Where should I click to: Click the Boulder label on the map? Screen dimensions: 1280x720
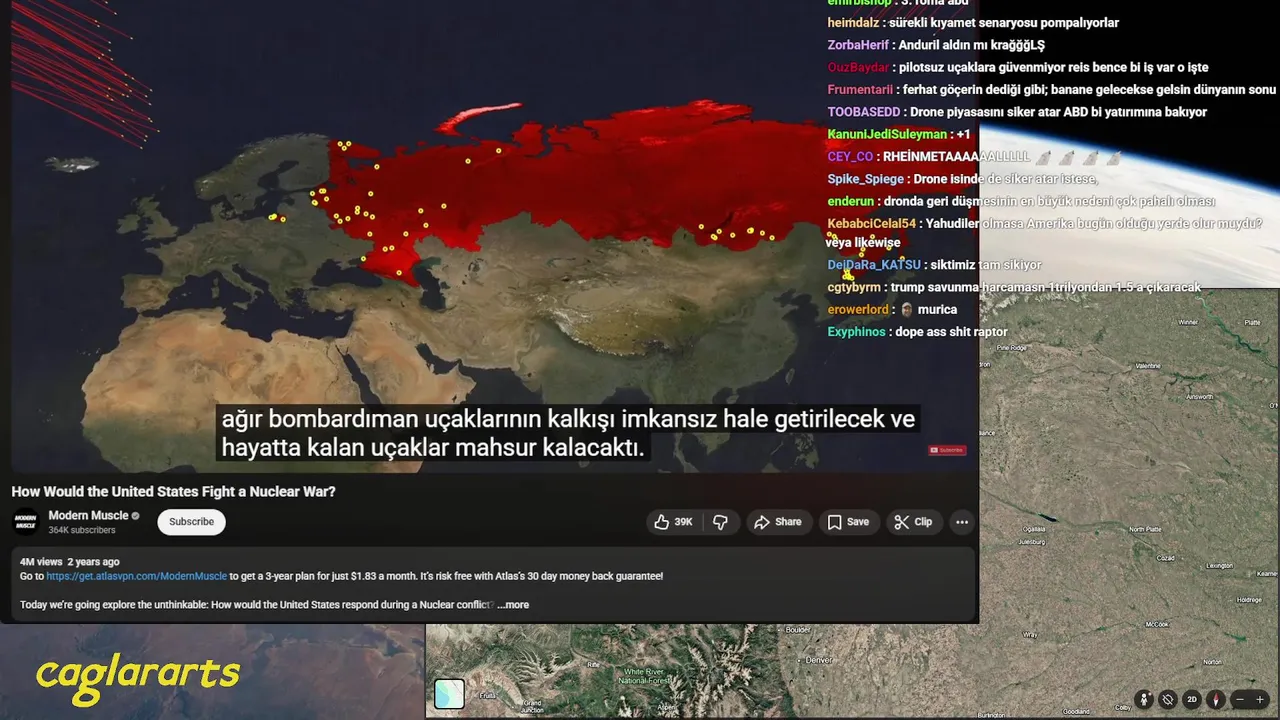coord(798,630)
